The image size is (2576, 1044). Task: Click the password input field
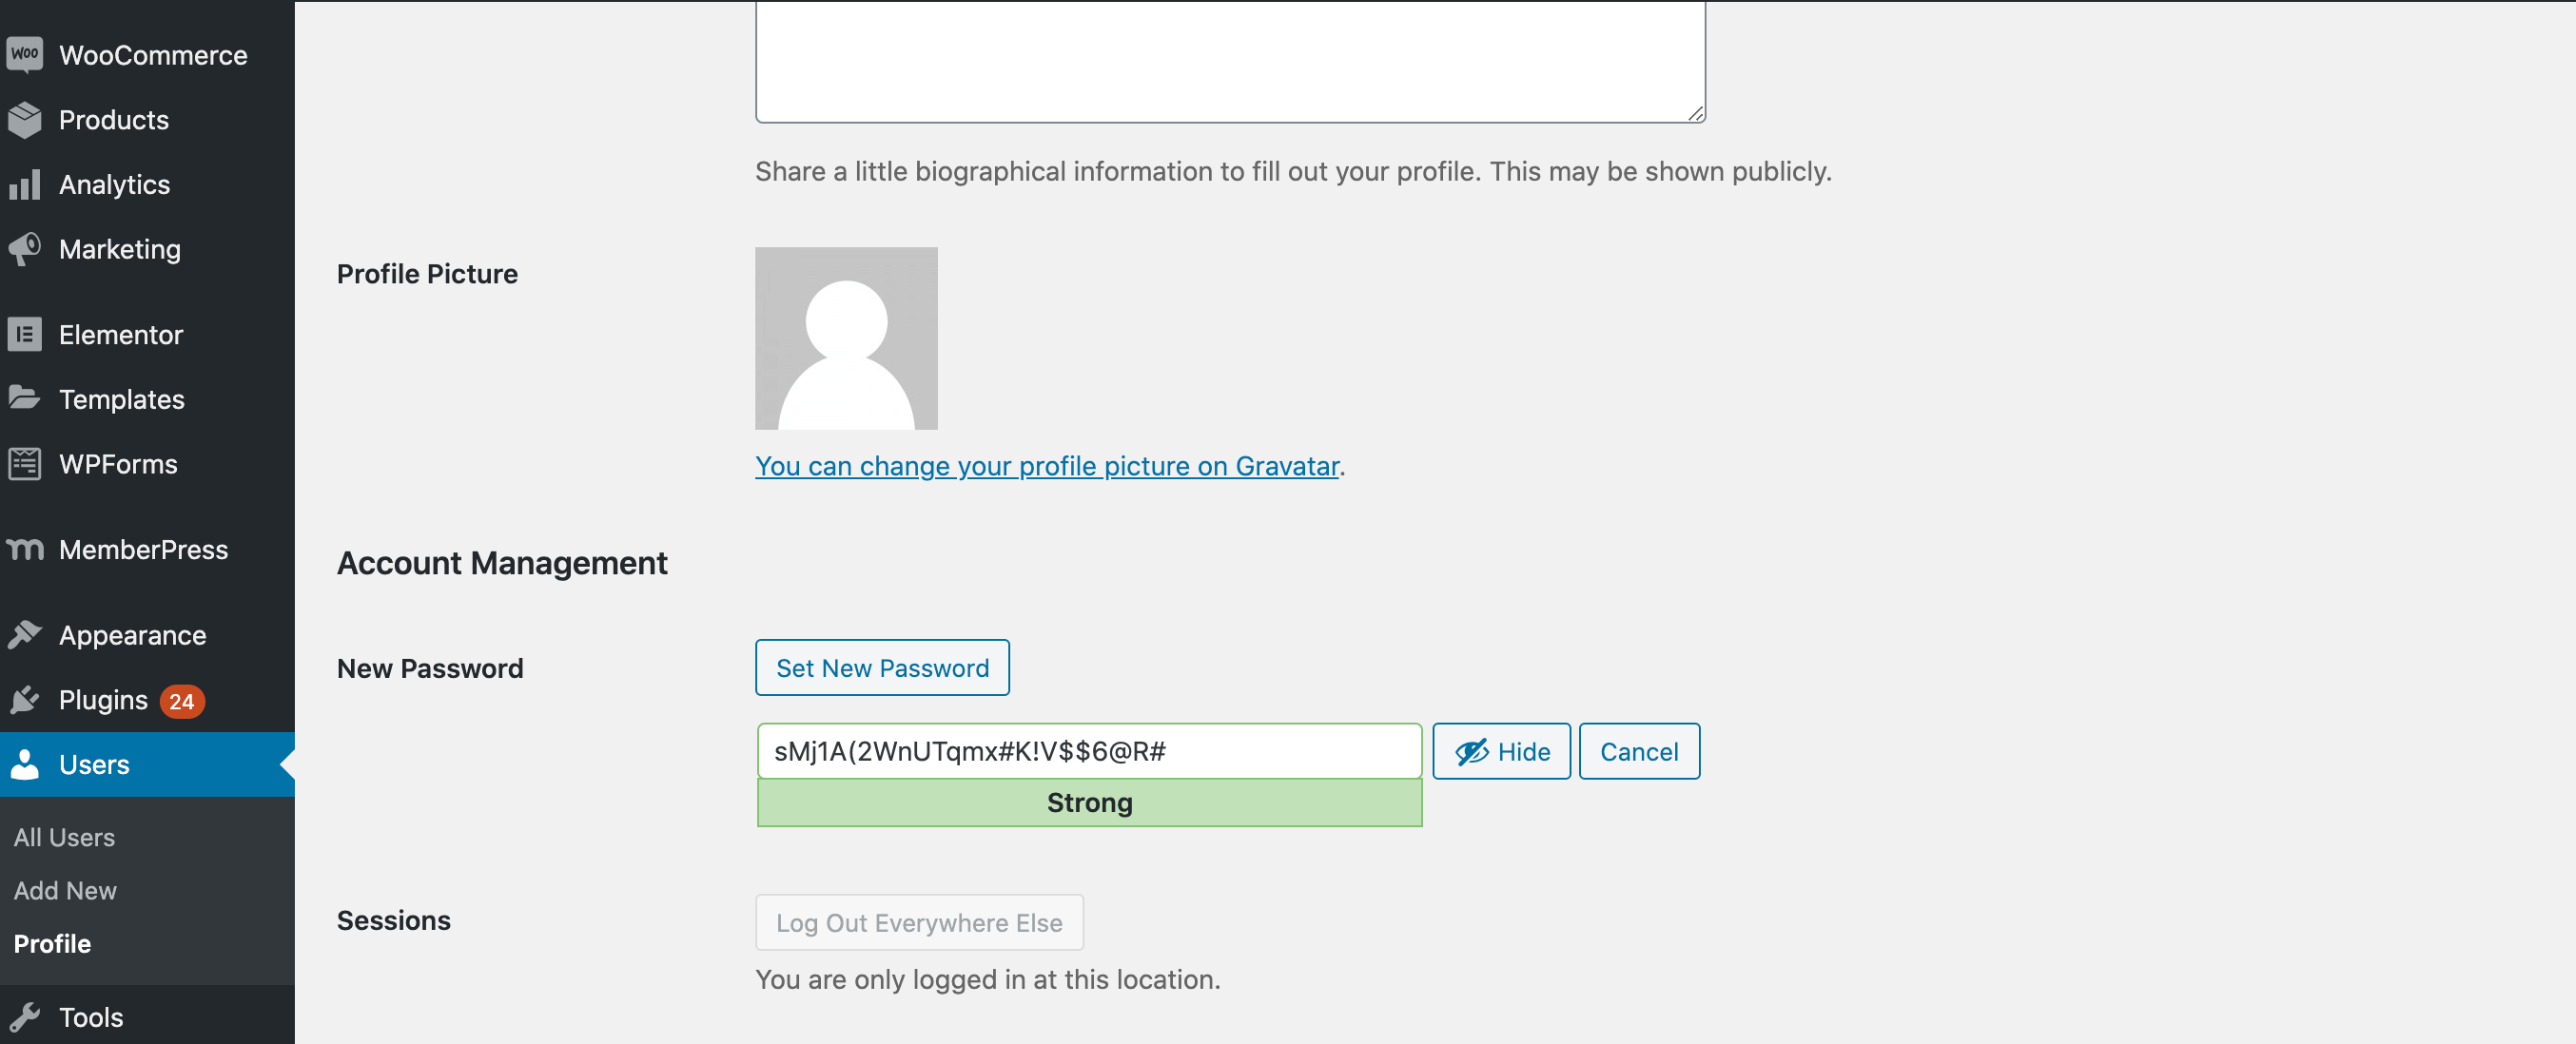(1089, 750)
